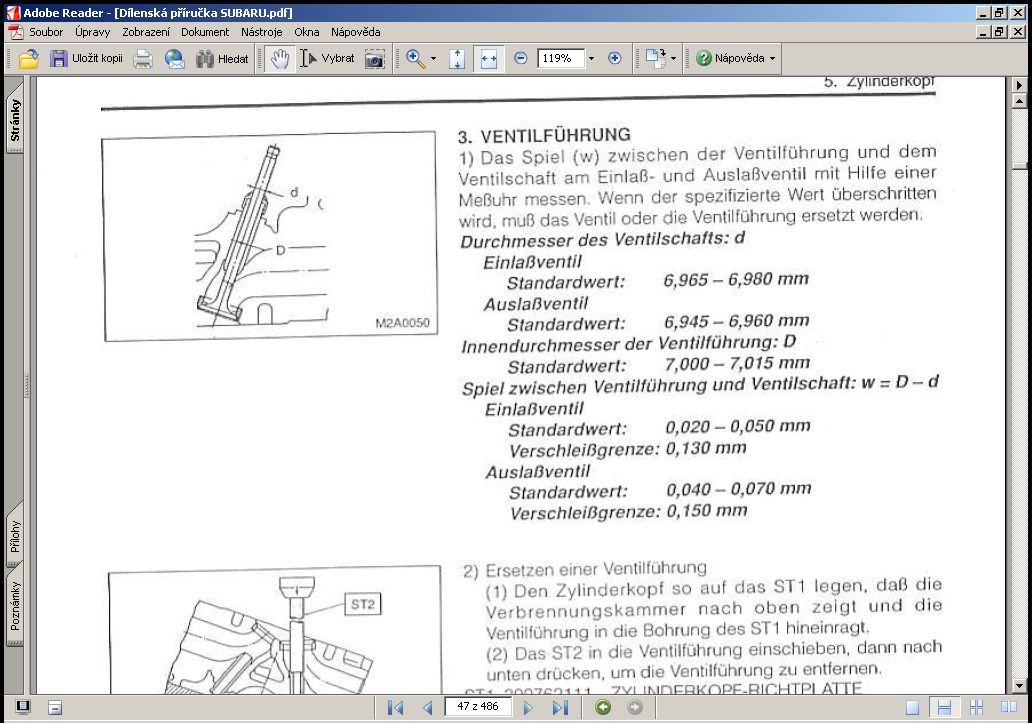Fit the page height to the window
Screen dimensions: 1032x723
point(457,59)
